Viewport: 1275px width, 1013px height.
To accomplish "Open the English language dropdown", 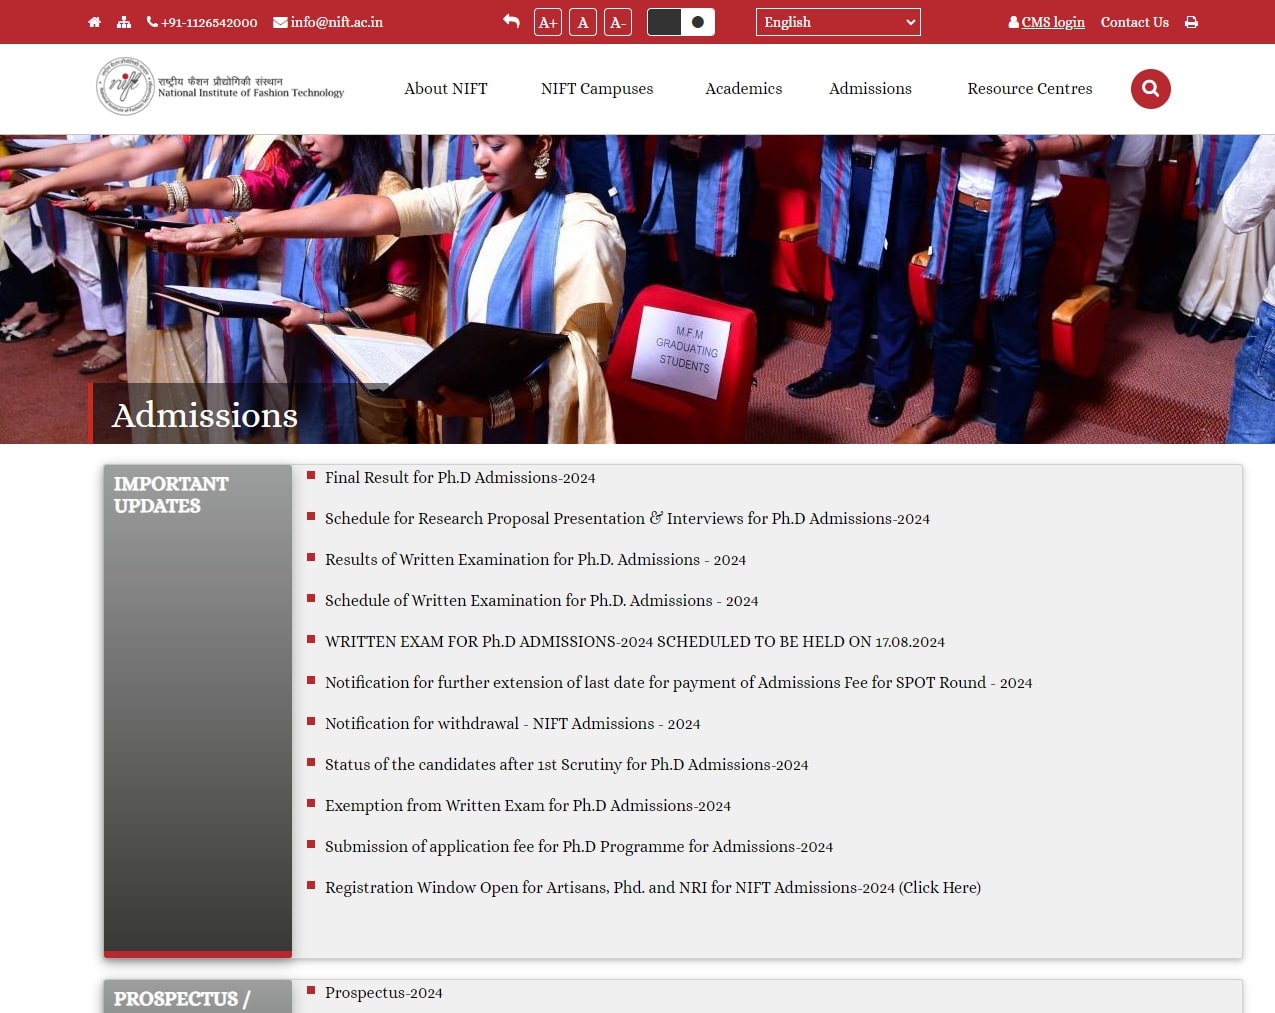I will click(x=838, y=21).
